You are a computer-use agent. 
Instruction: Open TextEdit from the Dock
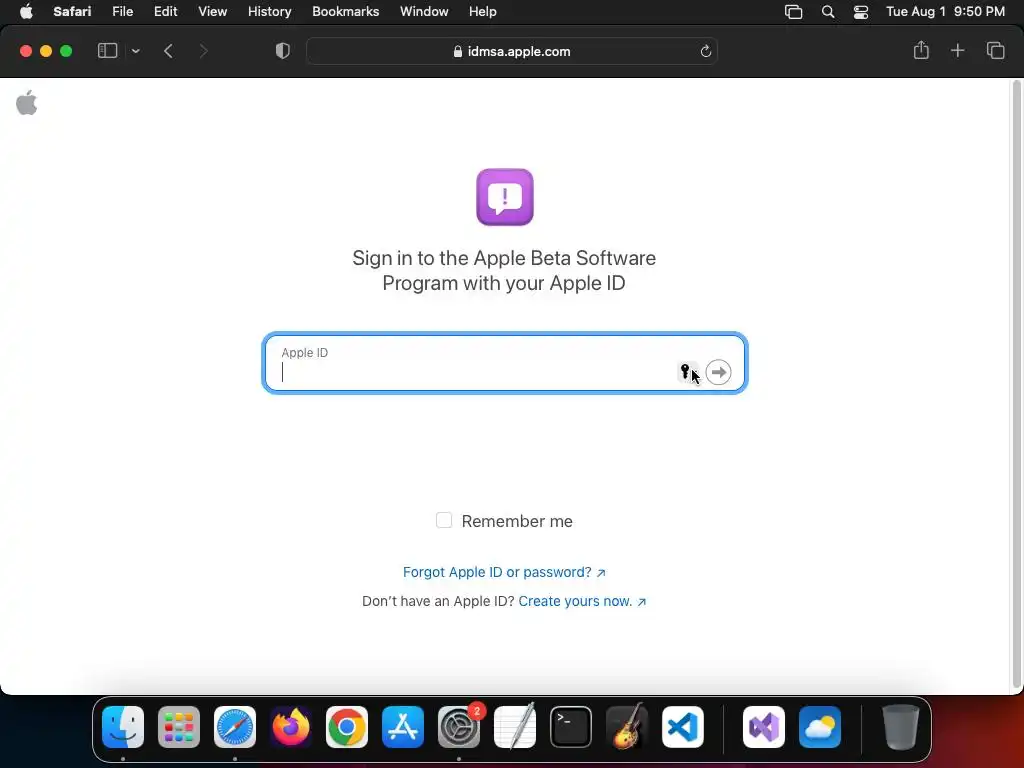coord(515,727)
